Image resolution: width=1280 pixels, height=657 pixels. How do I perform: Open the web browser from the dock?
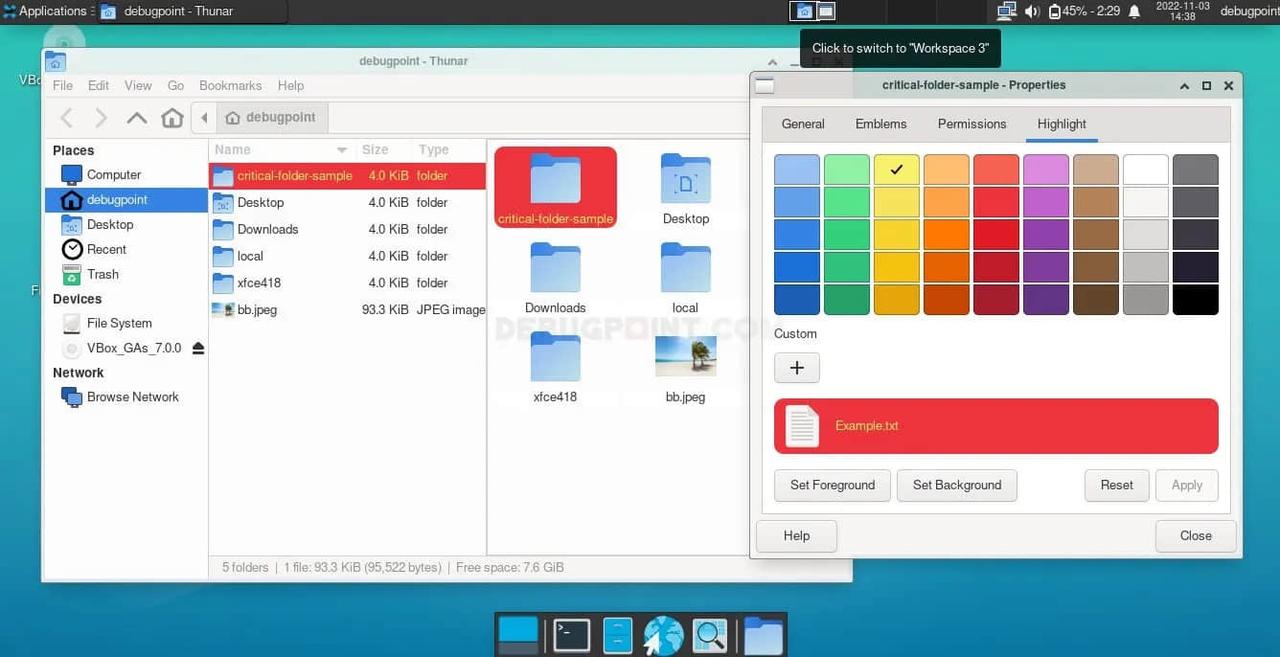tap(663, 635)
